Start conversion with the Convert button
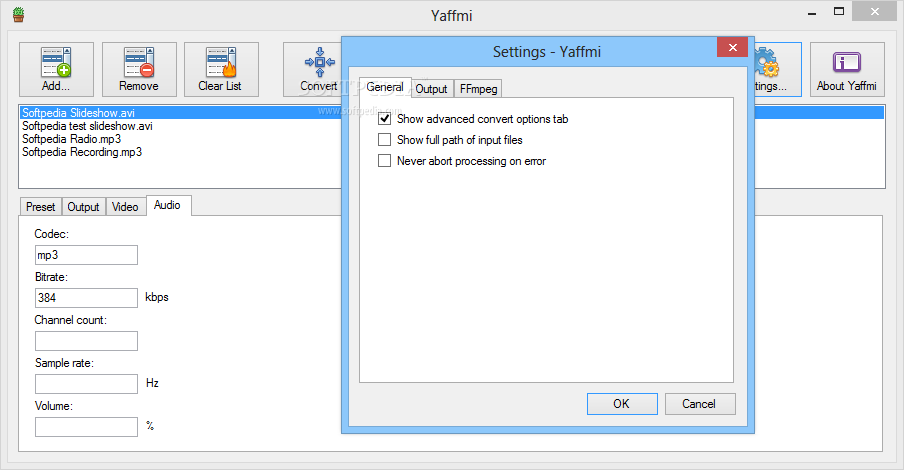This screenshot has width=904, height=470. click(x=312, y=69)
